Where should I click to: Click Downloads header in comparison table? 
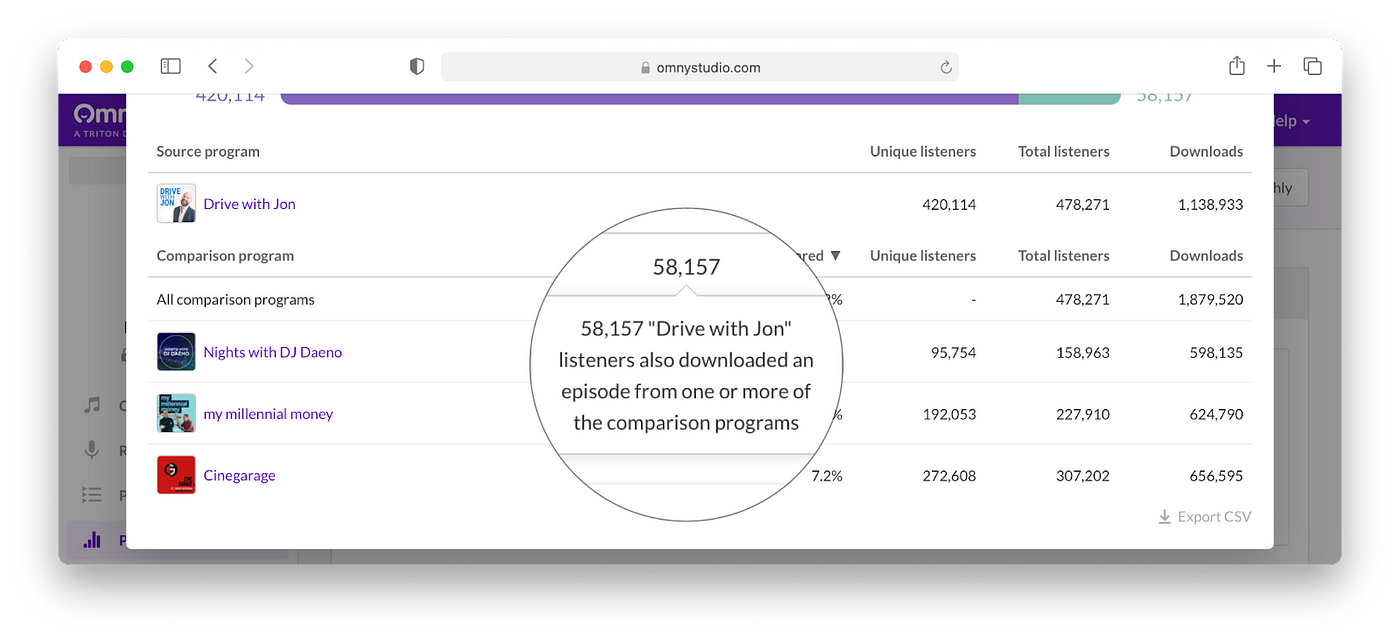(1207, 256)
